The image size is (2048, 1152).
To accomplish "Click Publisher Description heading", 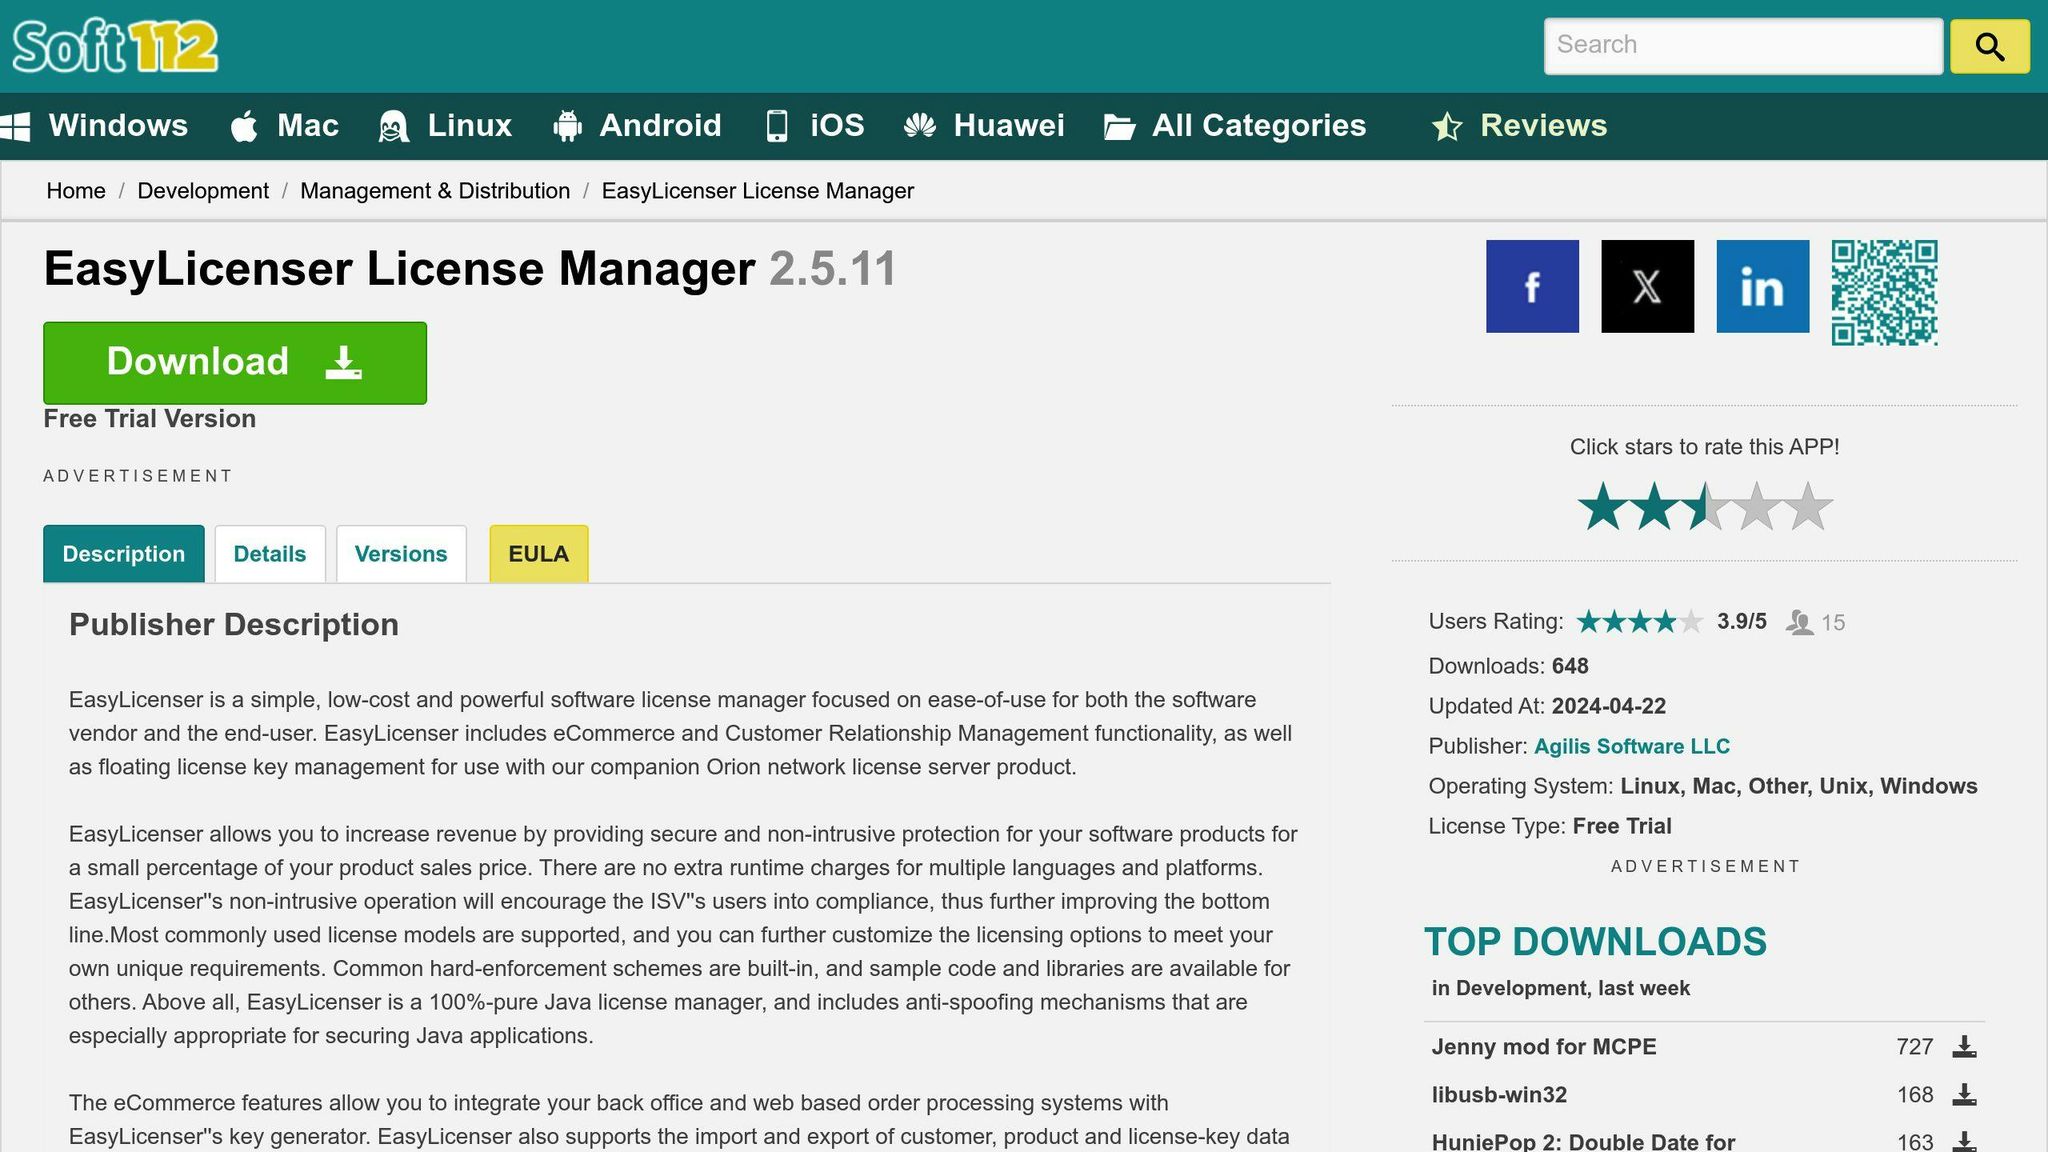I will point(234,625).
